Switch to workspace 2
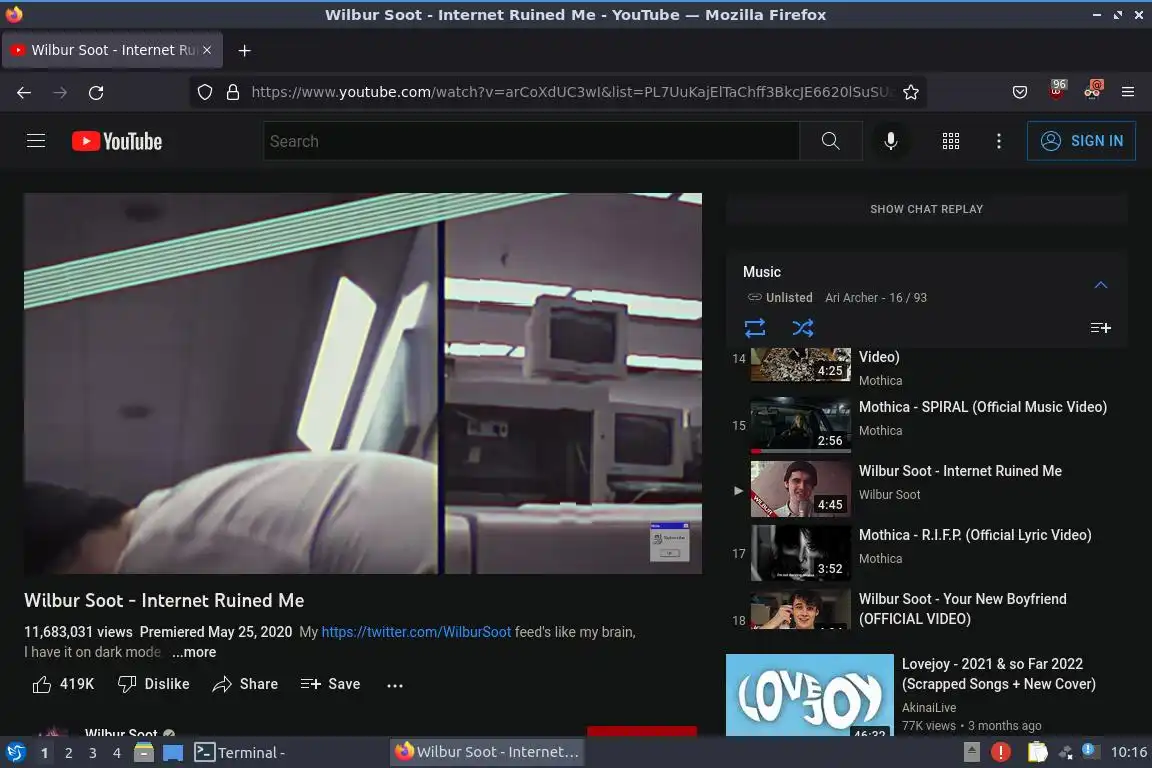1152x768 pixels. click(68, 753)
